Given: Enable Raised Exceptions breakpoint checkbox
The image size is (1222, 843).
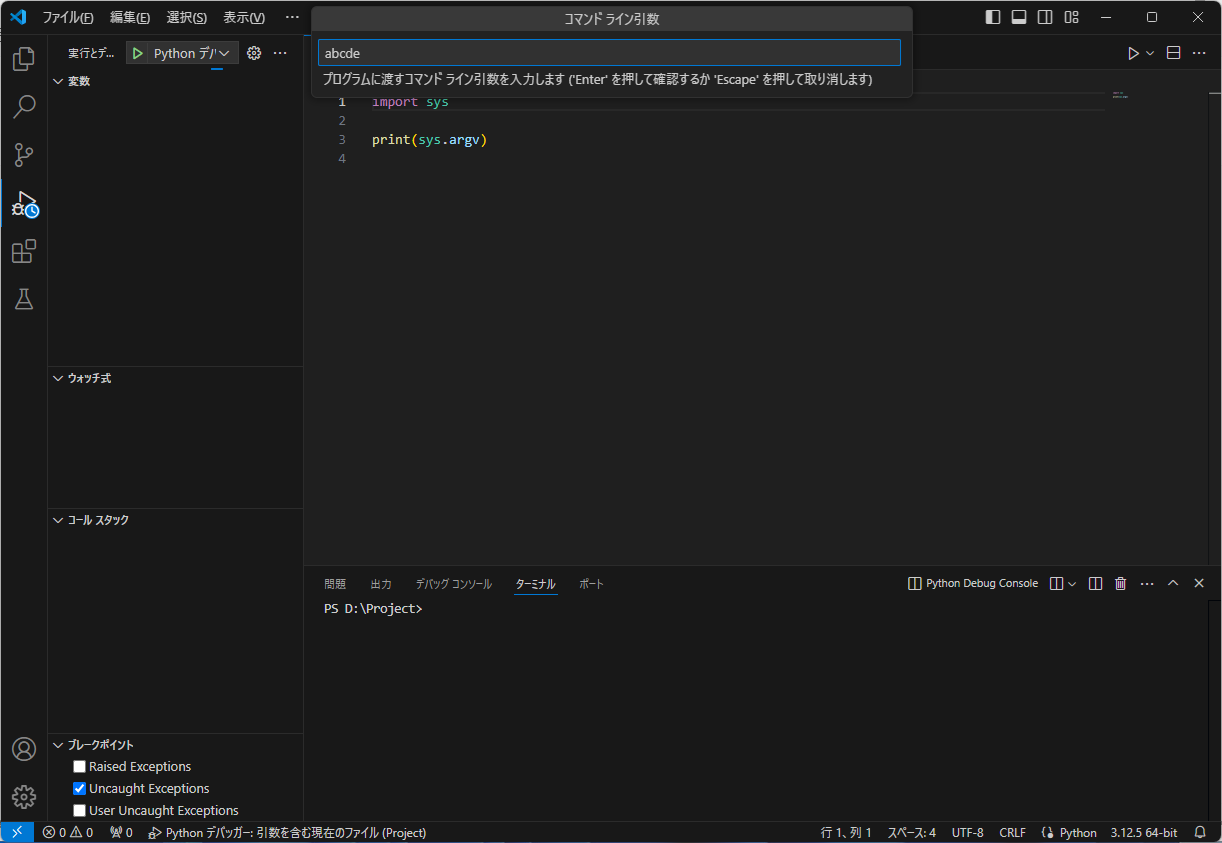Looking at the screenshot, I should [80, 767].
